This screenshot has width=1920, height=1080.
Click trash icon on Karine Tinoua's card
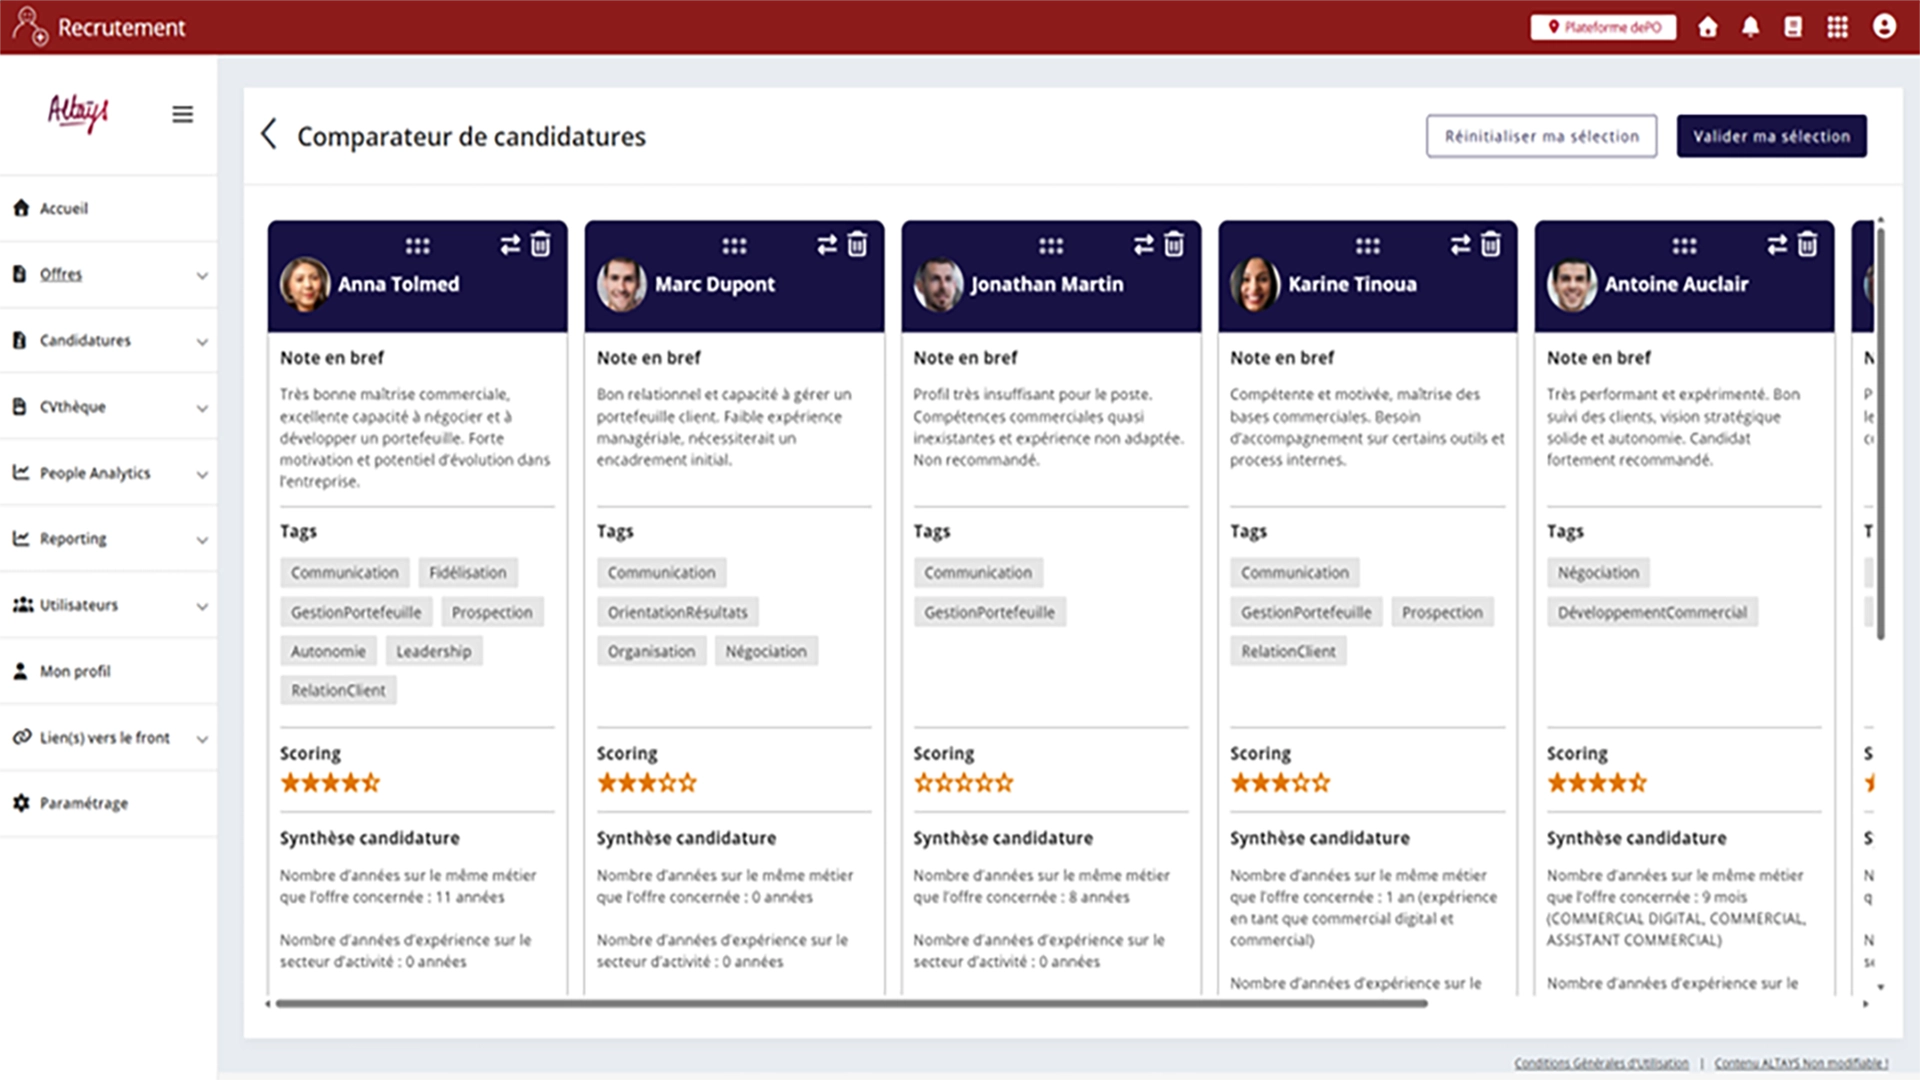(x=1490, y=245)
